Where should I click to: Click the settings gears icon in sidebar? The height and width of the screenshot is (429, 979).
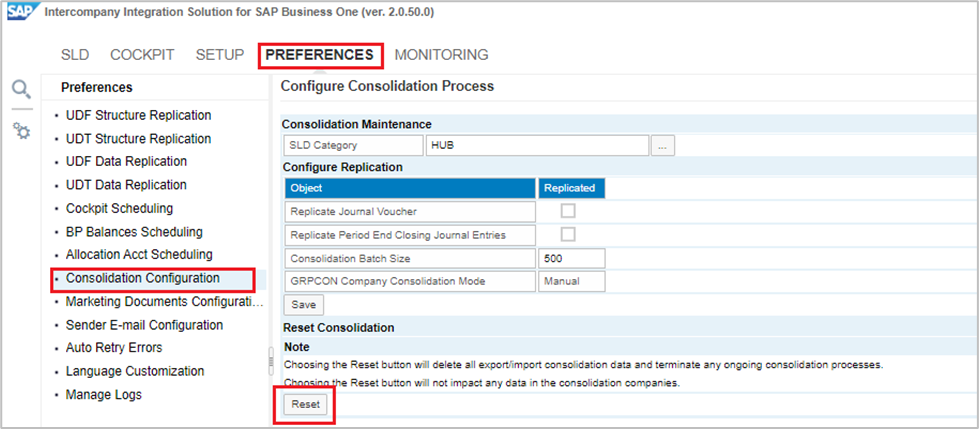point(21,131)
